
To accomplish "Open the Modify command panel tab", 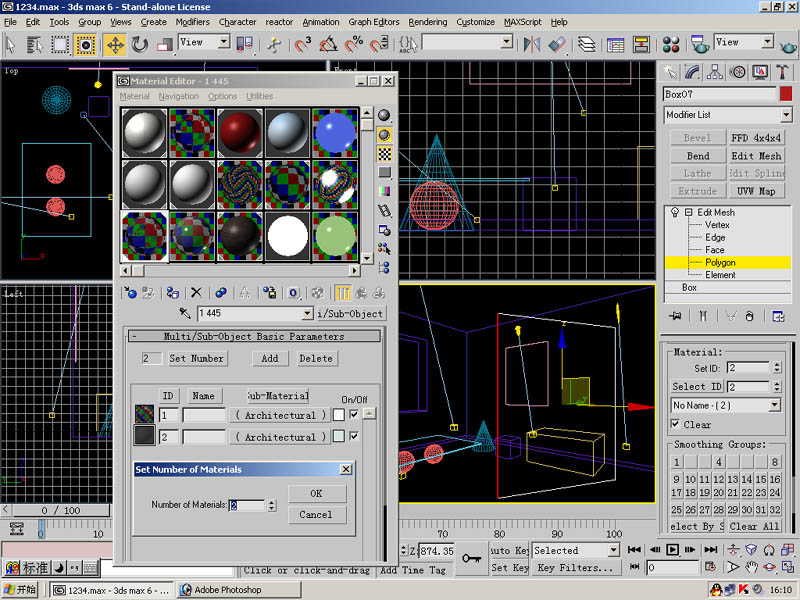I will 692,72.
